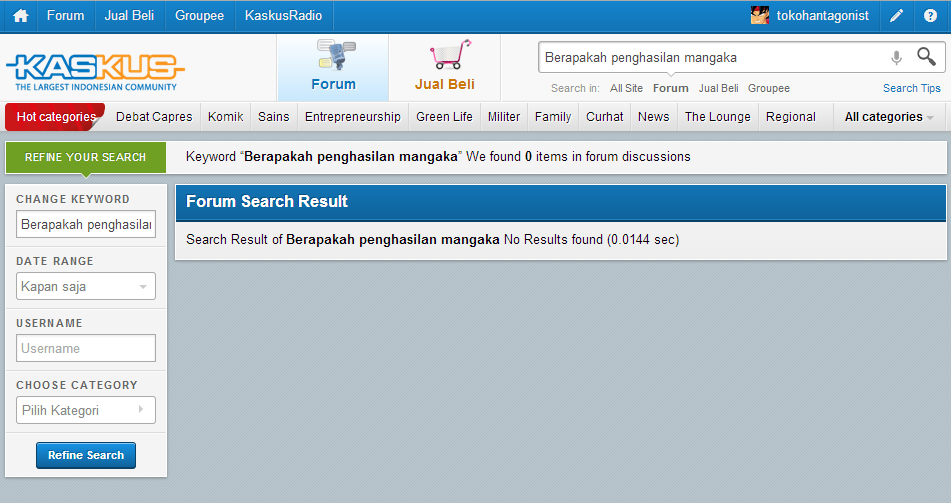
Task: Activate microphone voice search icon
Action: 896,58
